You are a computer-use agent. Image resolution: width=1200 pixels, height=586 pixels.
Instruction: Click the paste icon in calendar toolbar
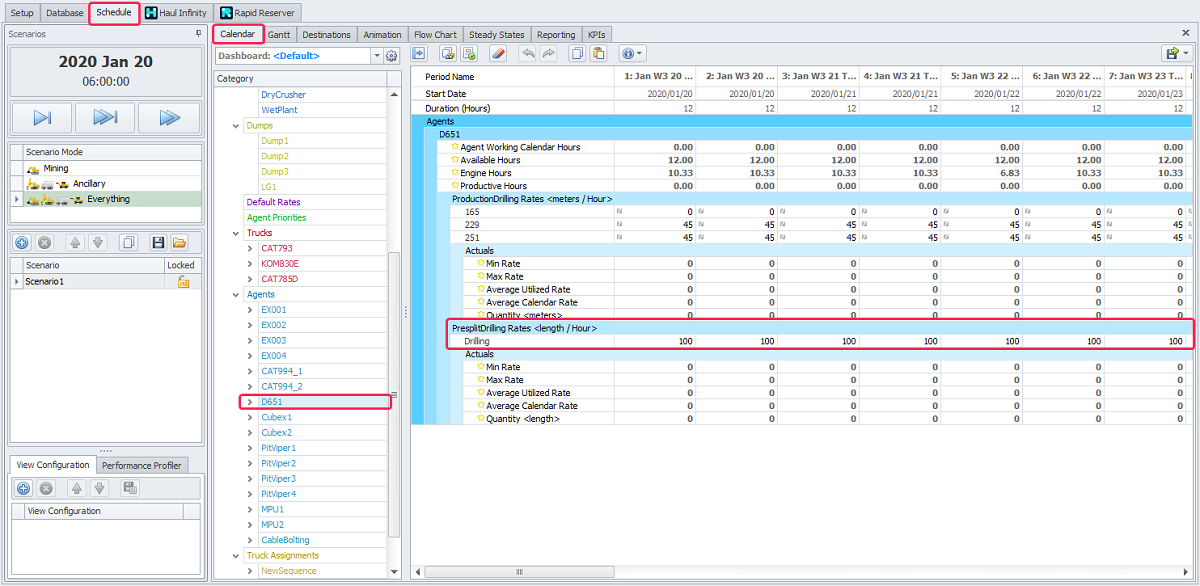pyautogui.click(x=597, y=54)
